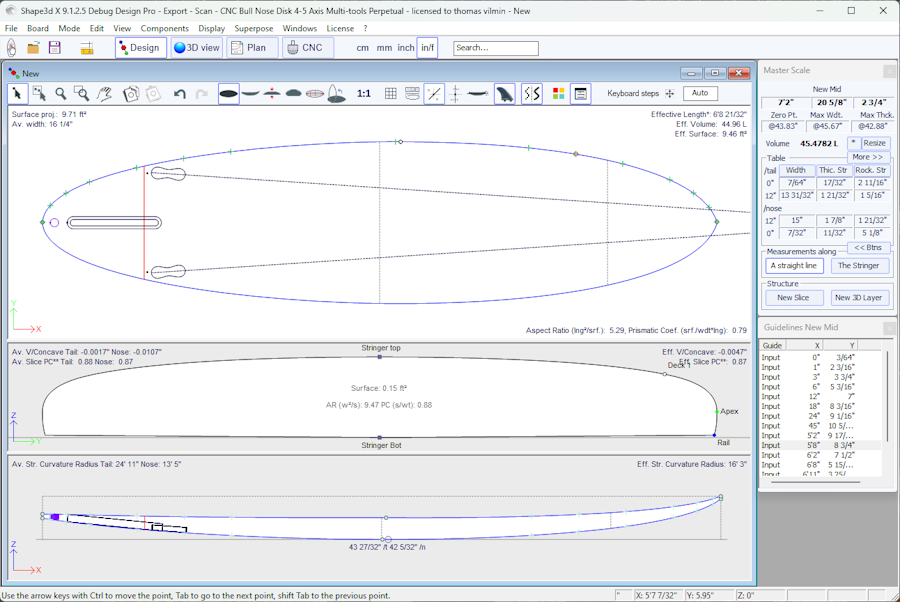900x602 pixels.
Task: Select the pointer arrow tool
Action: coord(17,93)
